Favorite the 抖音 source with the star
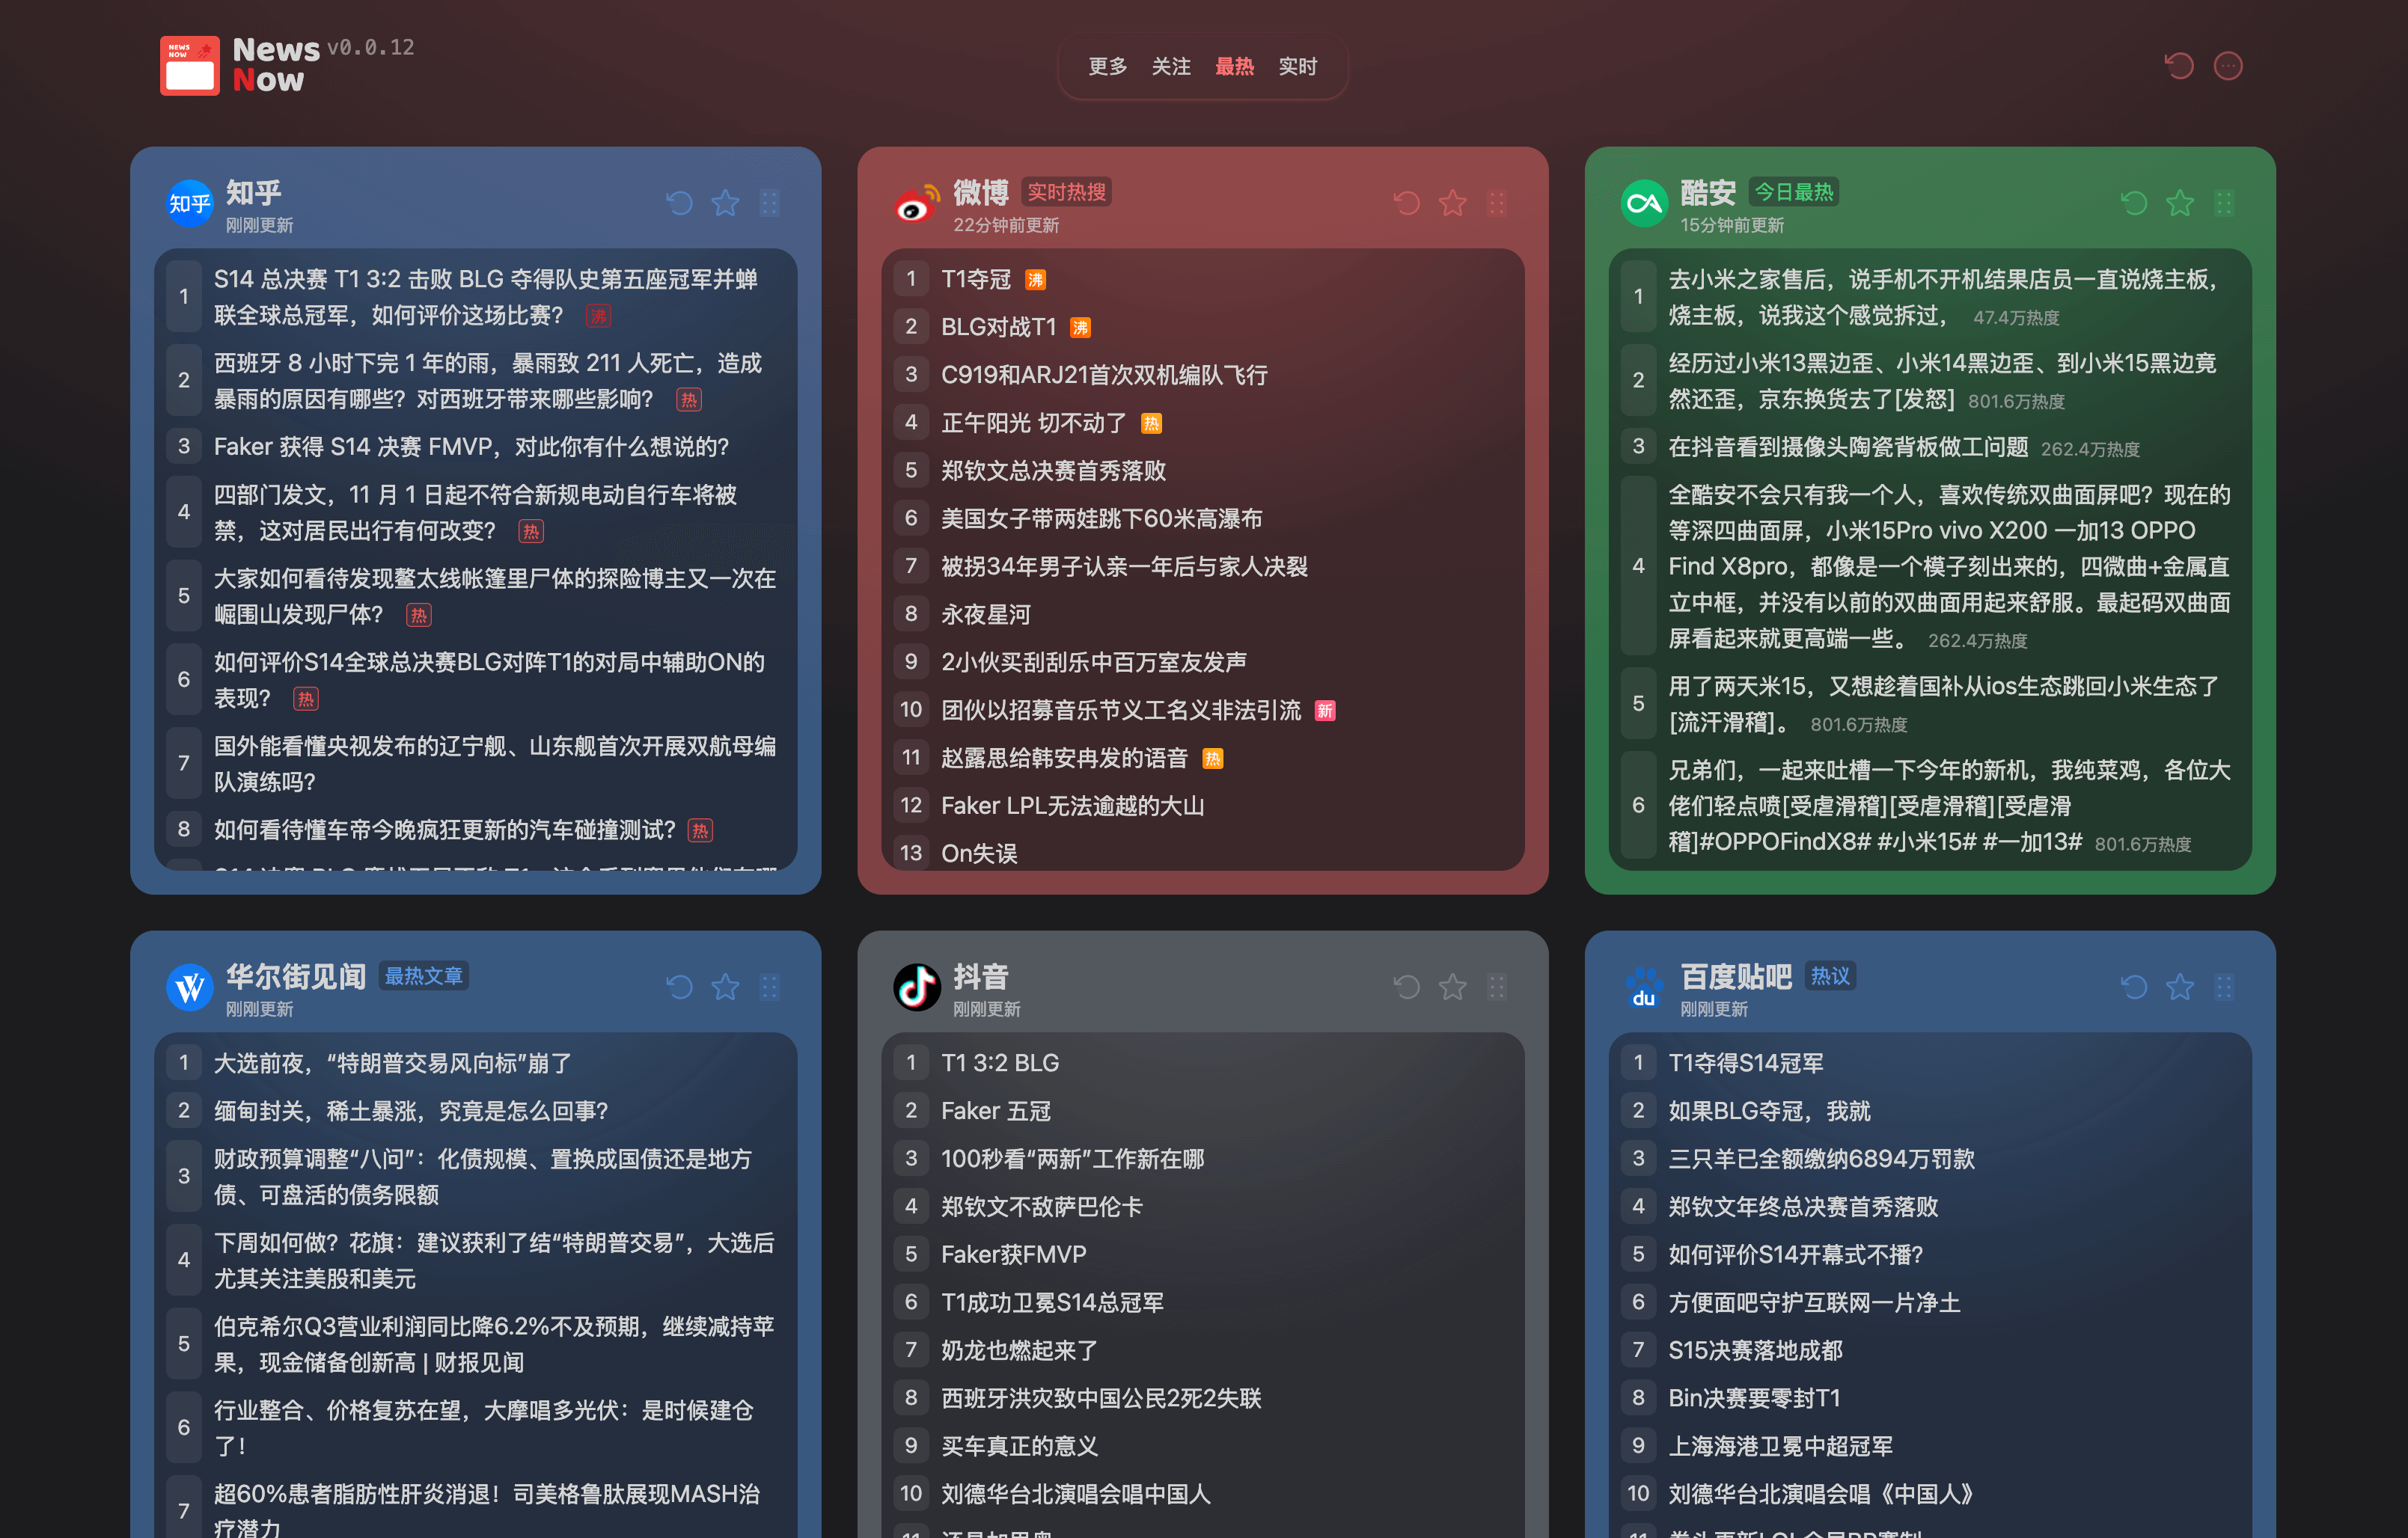This screenshot has width=2408, height=1538. 1453,987
